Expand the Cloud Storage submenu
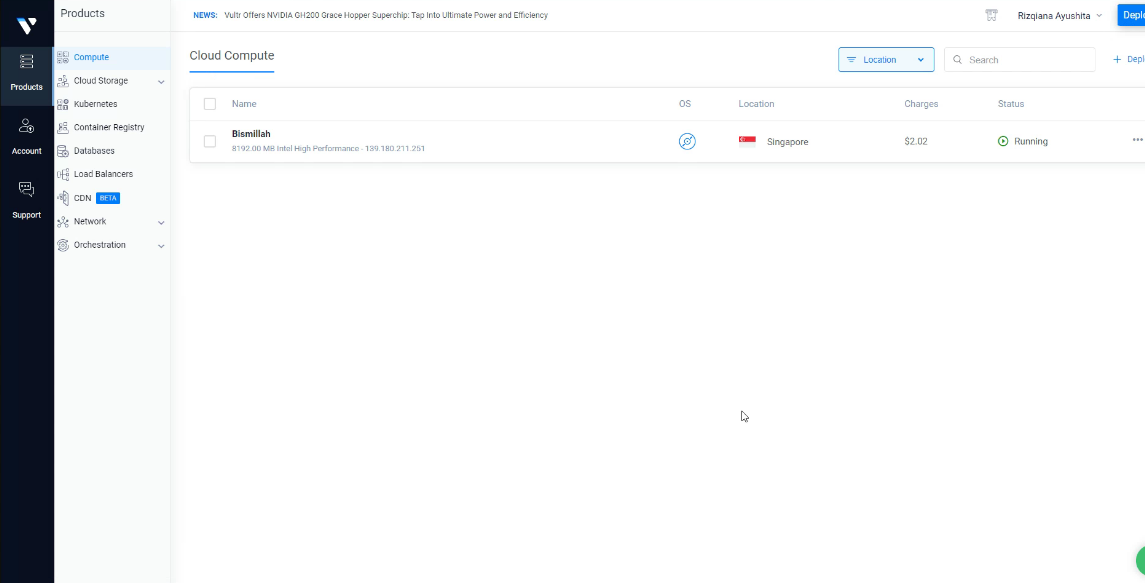 161,81
